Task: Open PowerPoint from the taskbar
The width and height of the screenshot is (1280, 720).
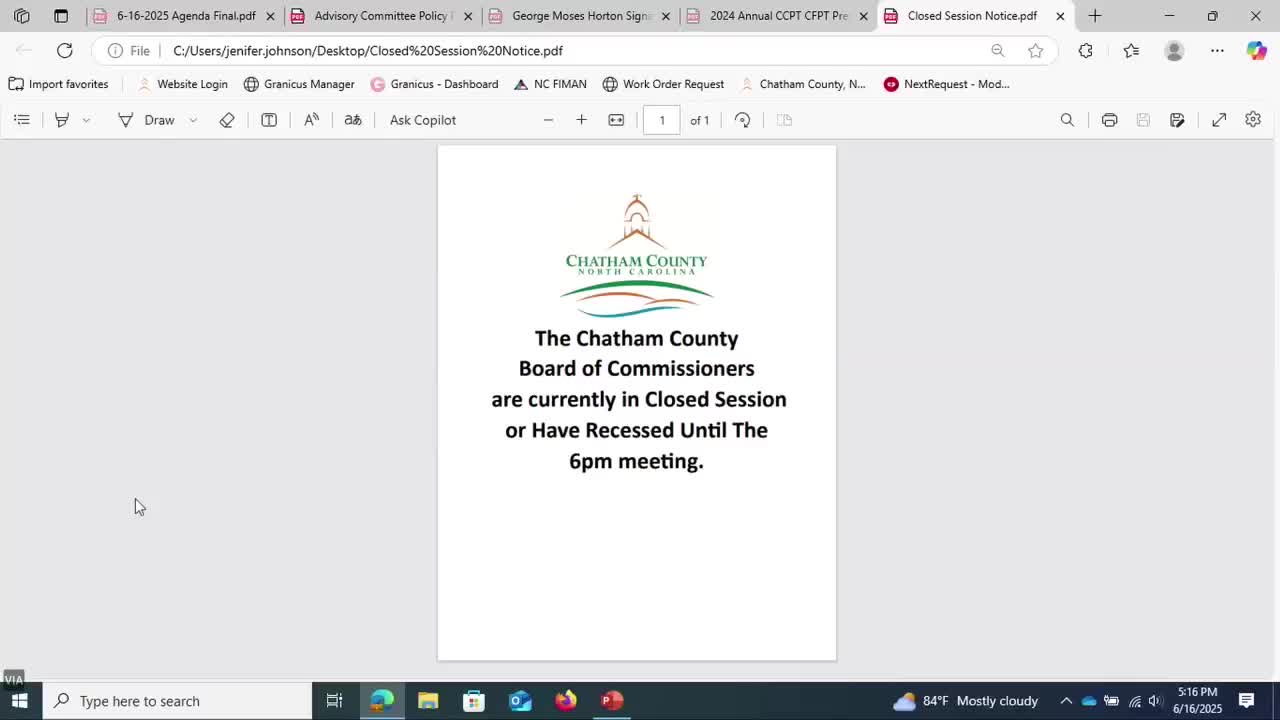Action: pos(612,701)
